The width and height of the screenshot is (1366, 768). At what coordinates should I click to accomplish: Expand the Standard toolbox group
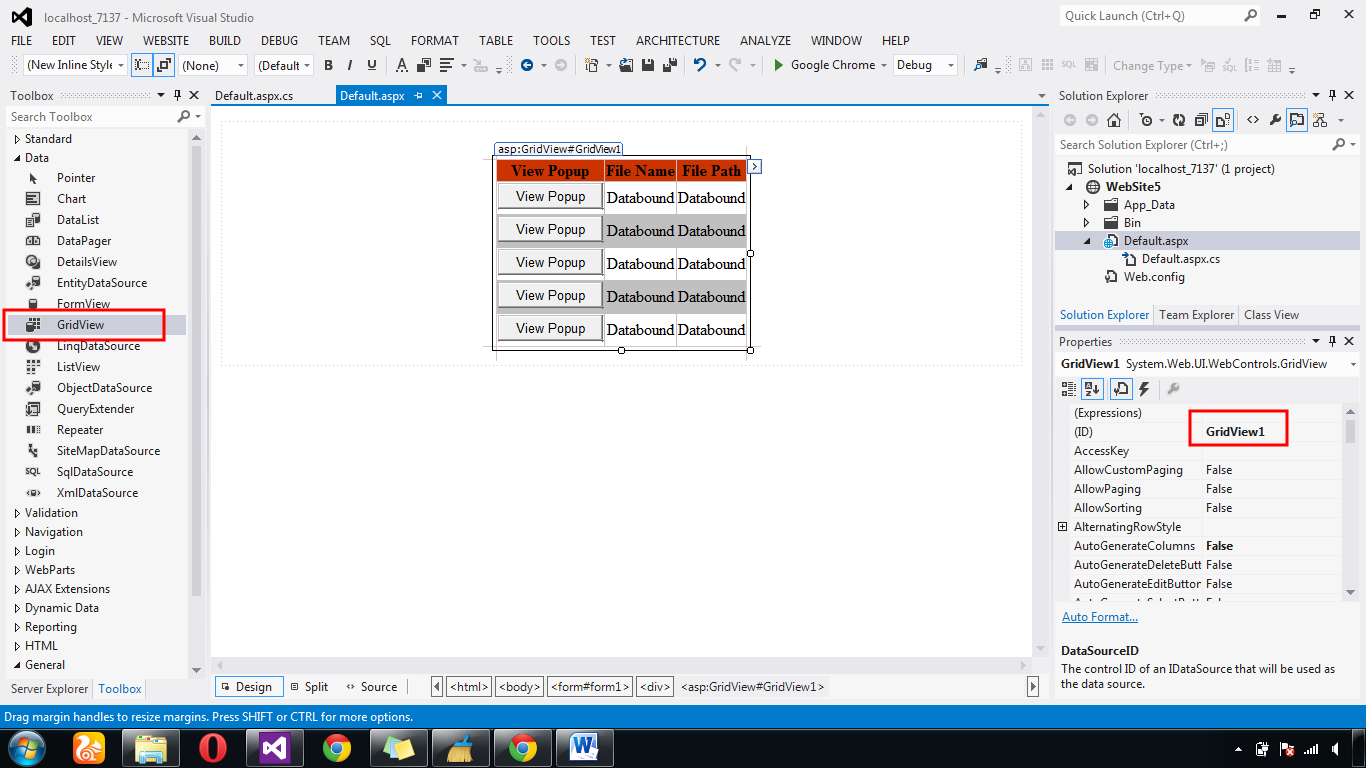pos(17,139)
